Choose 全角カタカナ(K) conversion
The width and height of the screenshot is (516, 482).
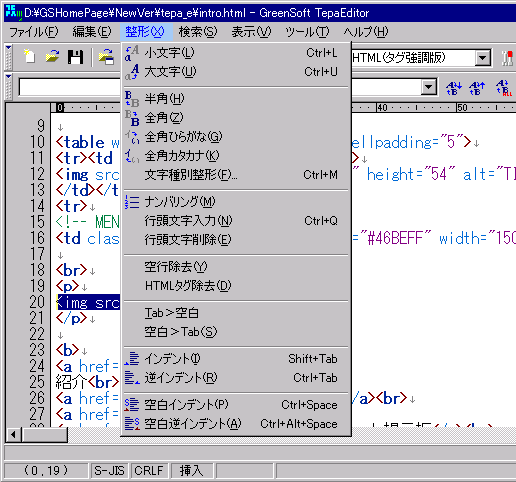236,156
